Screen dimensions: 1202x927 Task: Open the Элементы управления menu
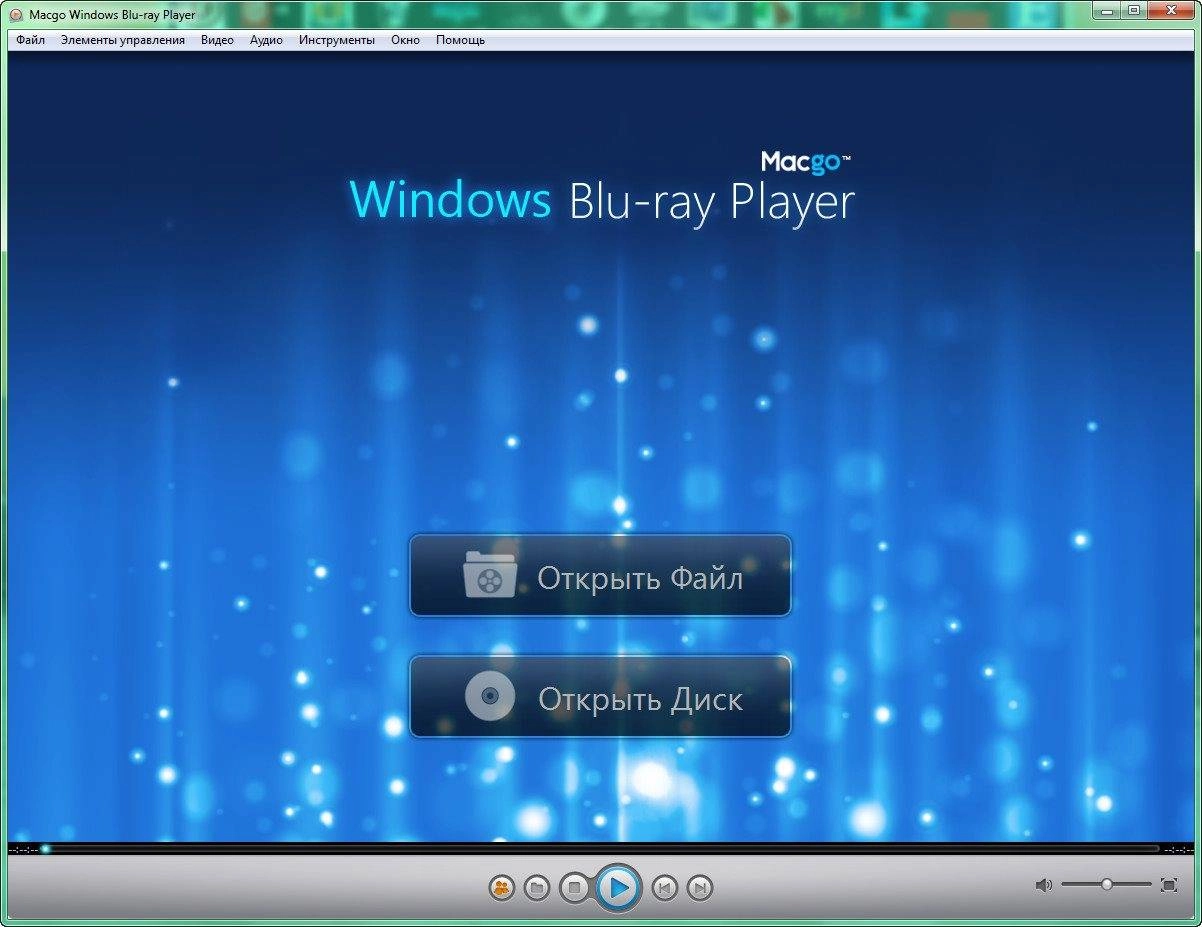point(122,40)
